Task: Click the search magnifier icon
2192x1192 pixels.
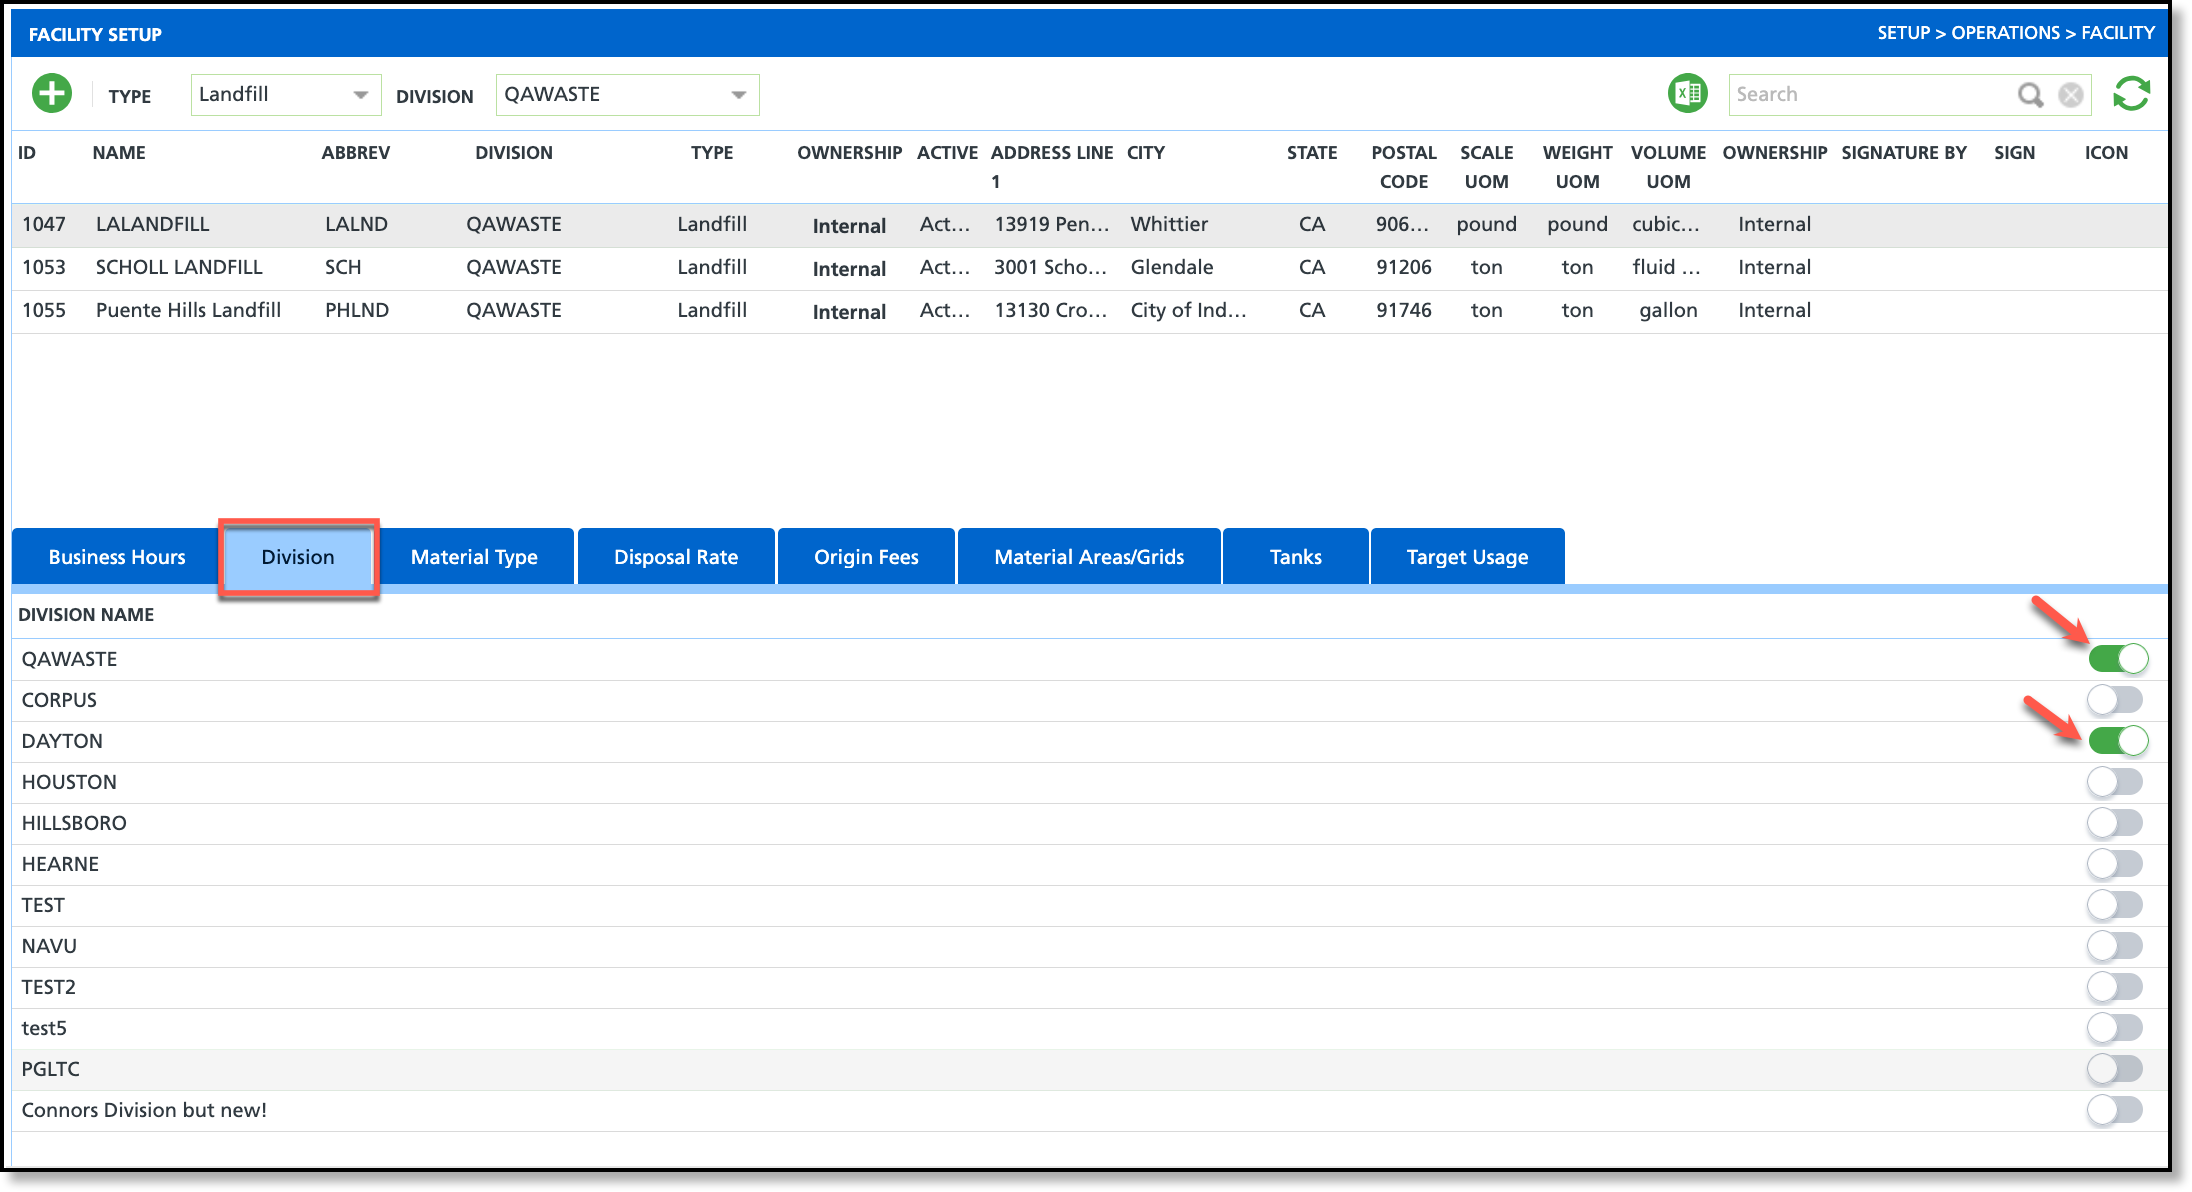Action: [x=2030, y=94]
